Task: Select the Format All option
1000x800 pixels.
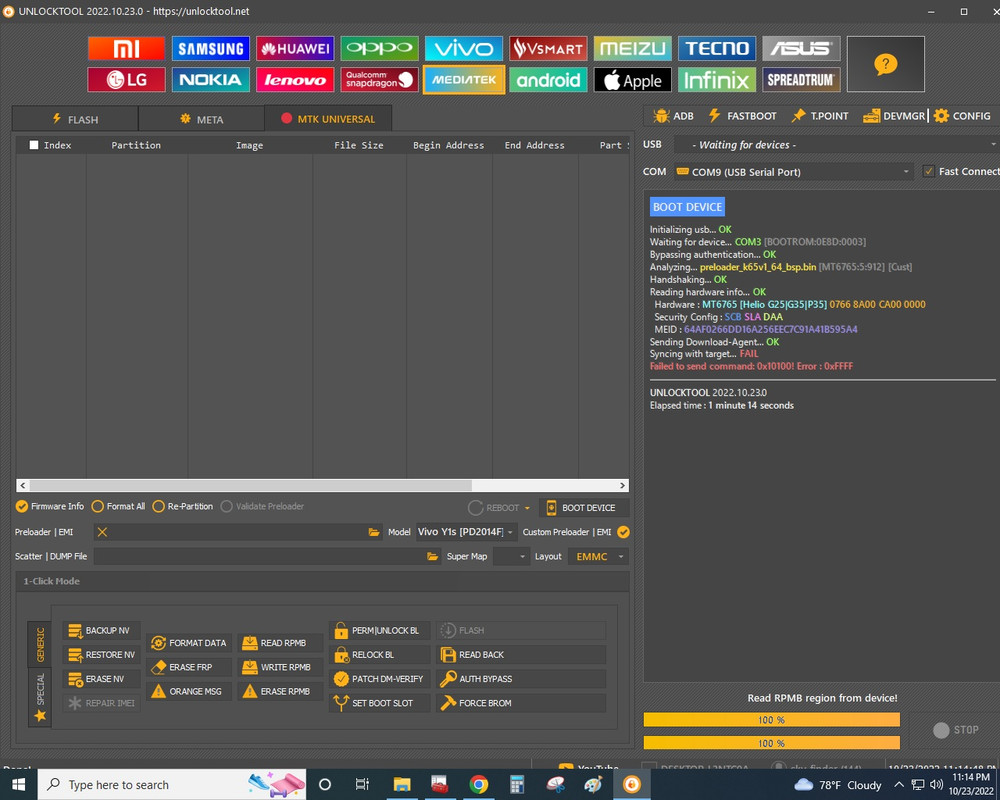Action: 119,507
